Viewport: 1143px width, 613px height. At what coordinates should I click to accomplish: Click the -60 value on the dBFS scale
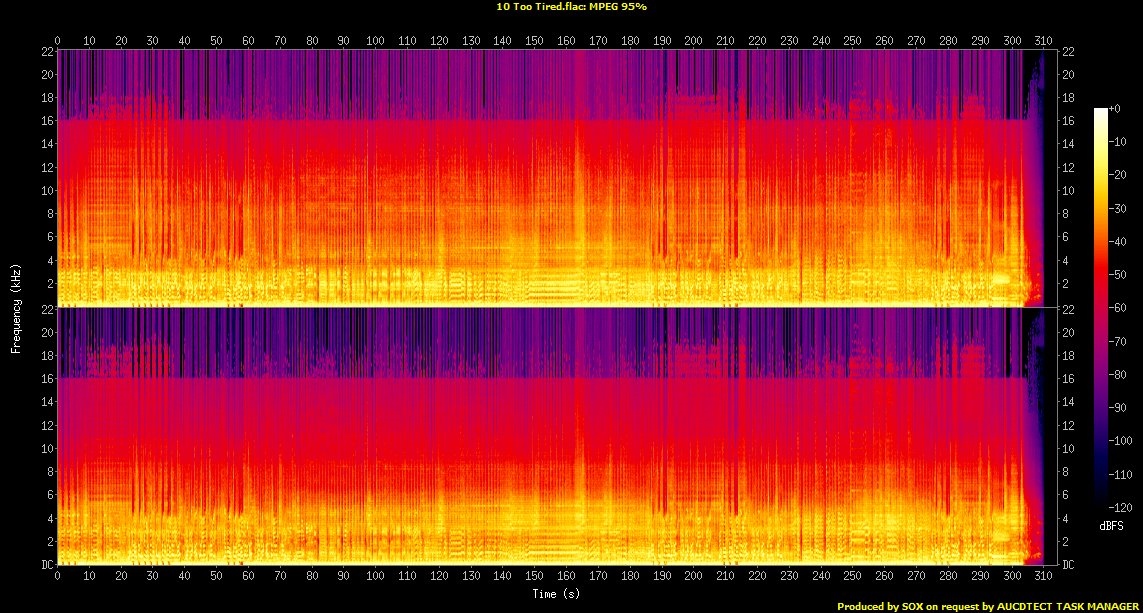coord(1117,308)
